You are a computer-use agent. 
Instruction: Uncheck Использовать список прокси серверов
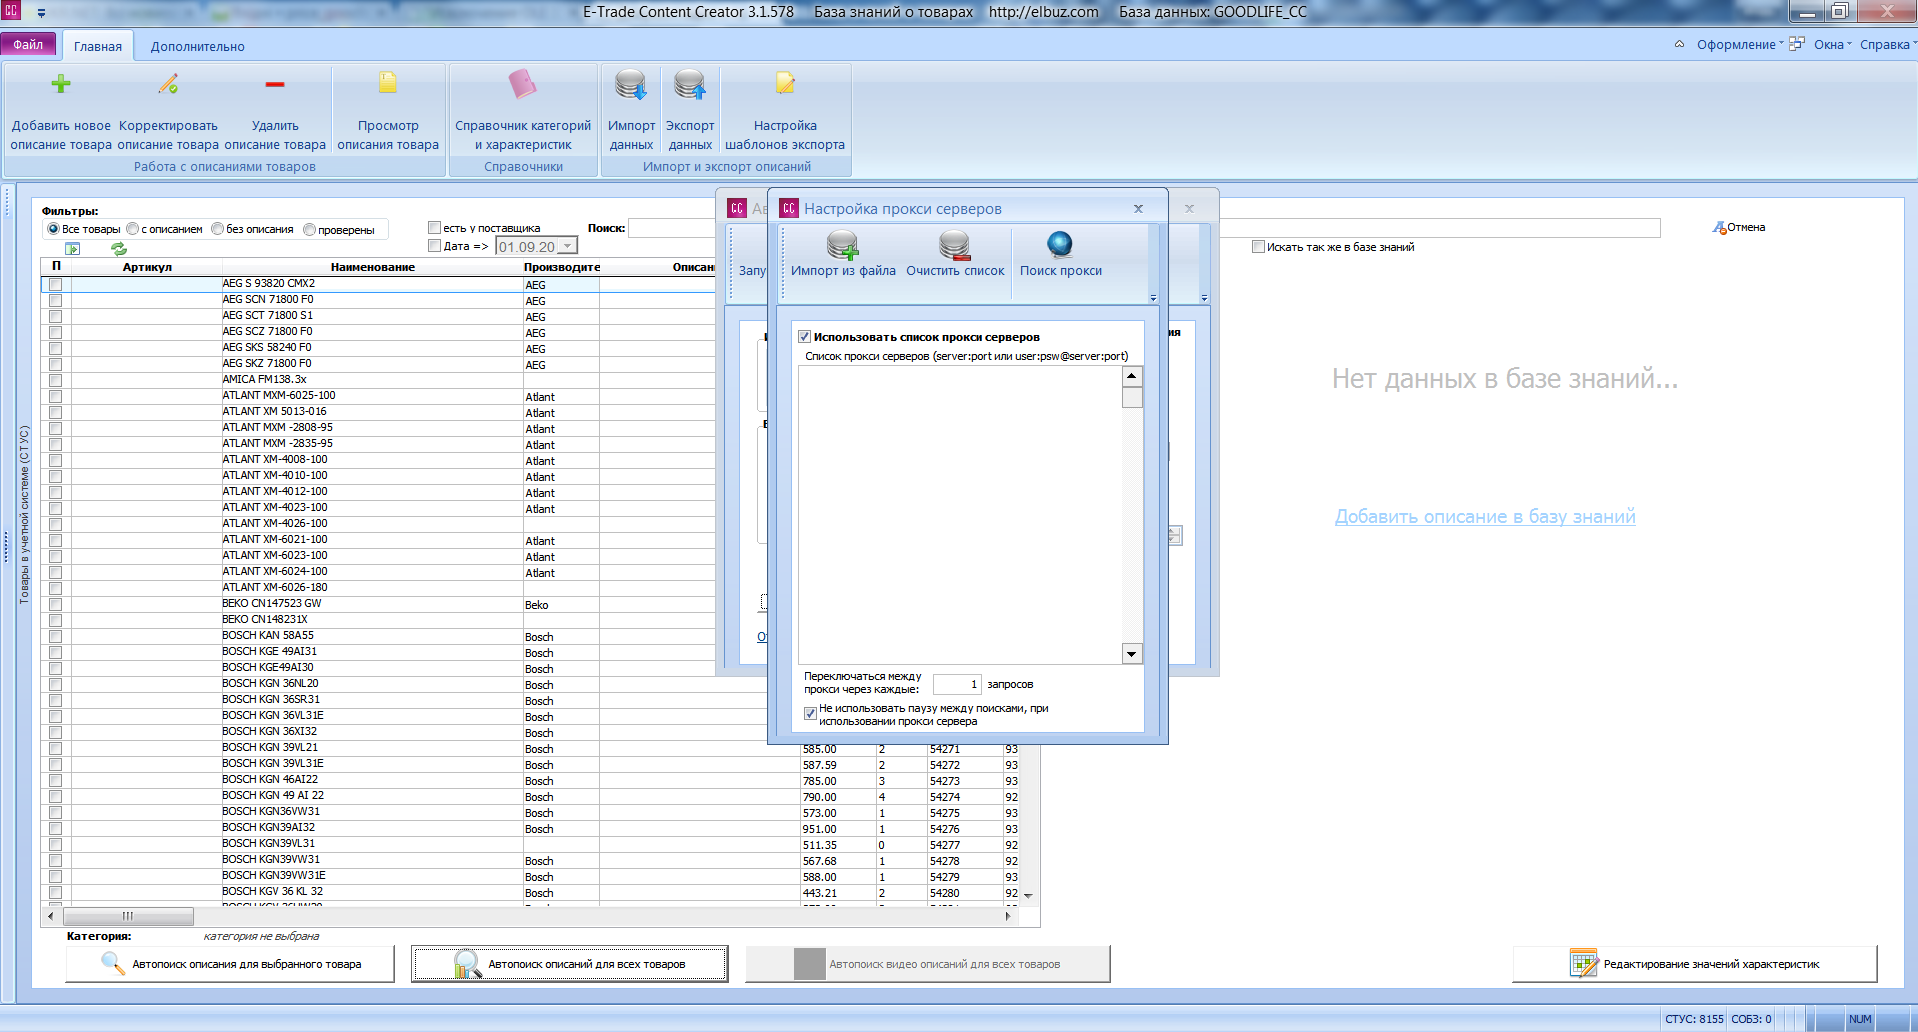pos(805,337)
